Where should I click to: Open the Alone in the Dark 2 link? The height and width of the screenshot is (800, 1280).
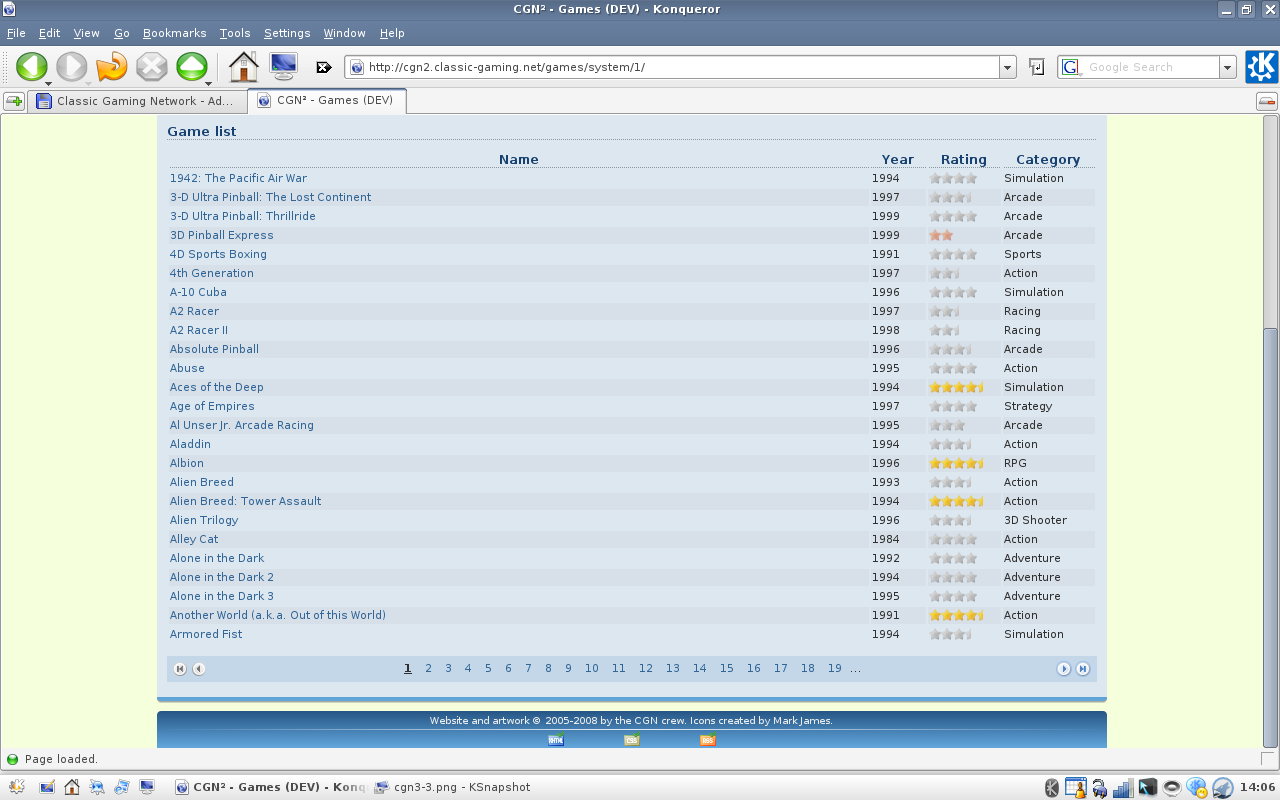click(x=222, y=577)
